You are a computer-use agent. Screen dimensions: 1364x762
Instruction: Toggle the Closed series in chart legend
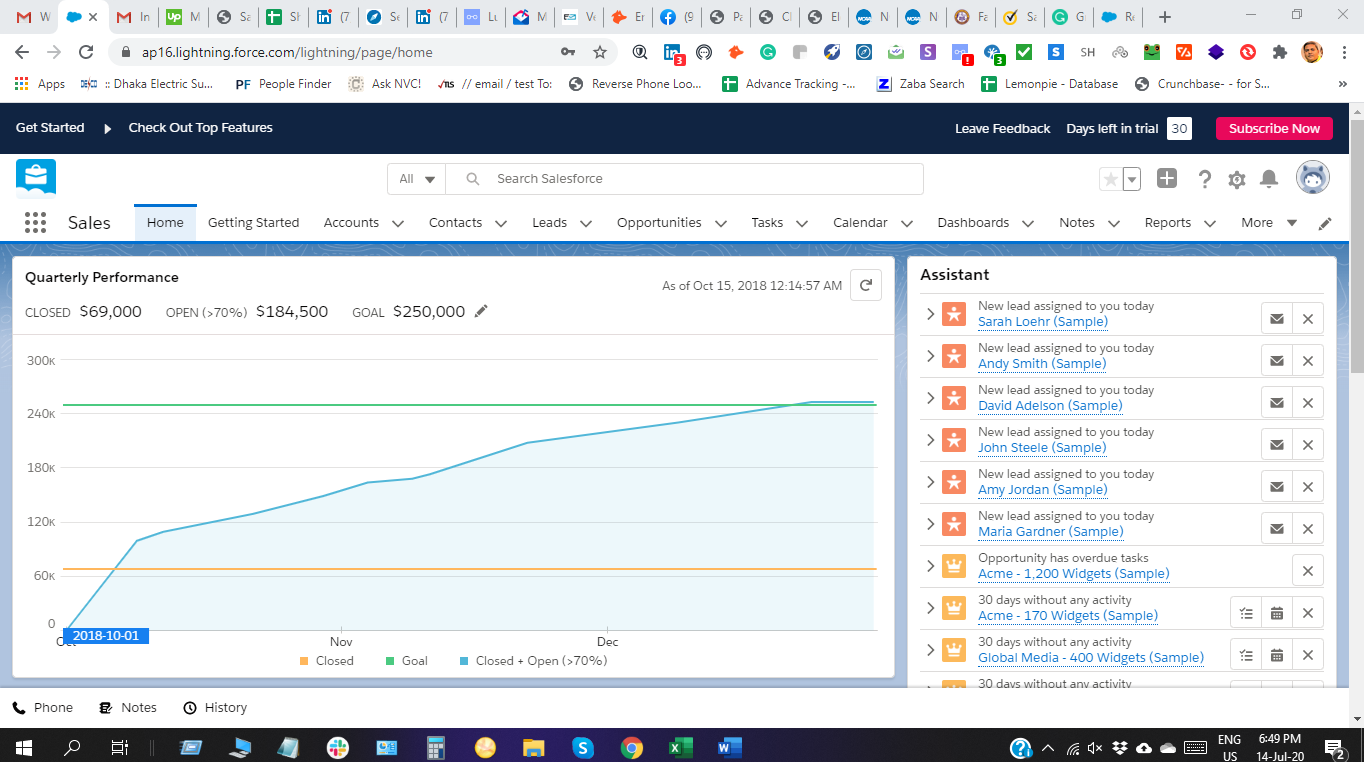(x=326, y=661)
